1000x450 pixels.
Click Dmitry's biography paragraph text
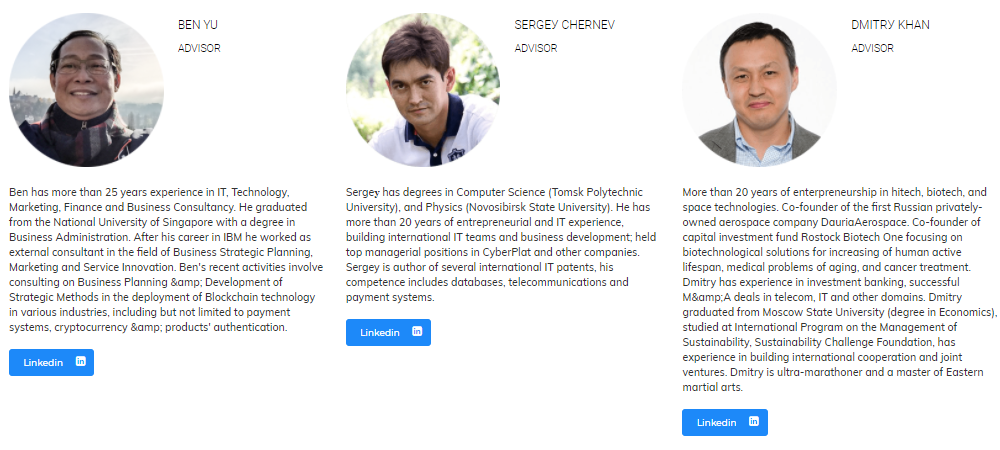(x=839, y=289)
